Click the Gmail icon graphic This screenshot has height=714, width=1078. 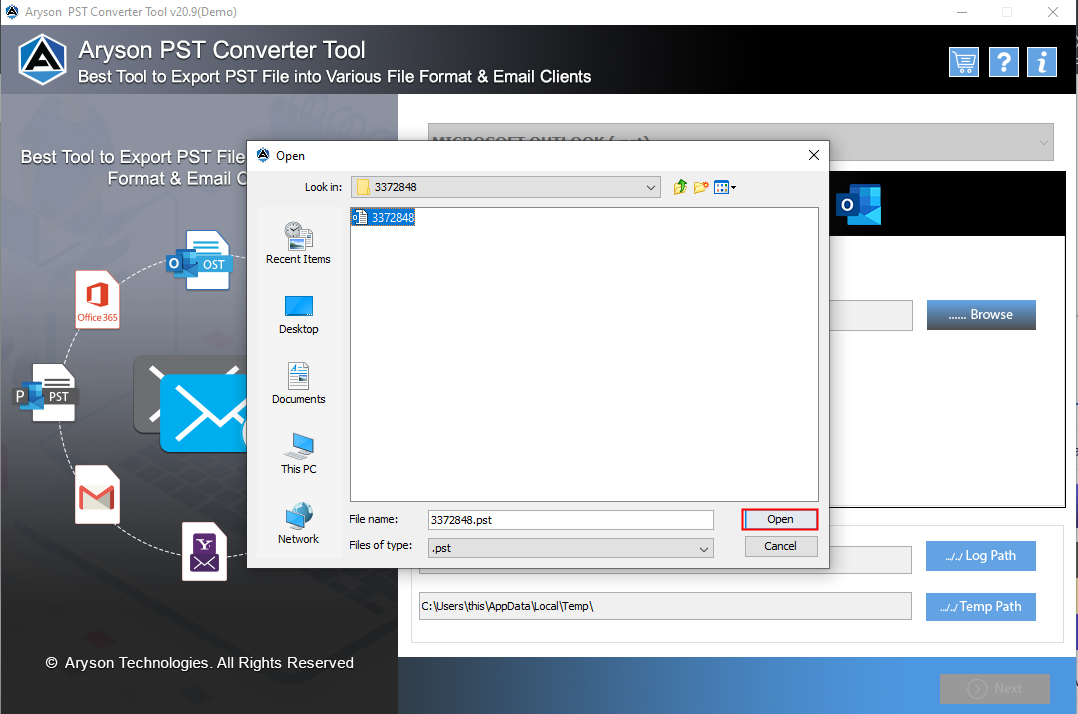tap(97, 495)
